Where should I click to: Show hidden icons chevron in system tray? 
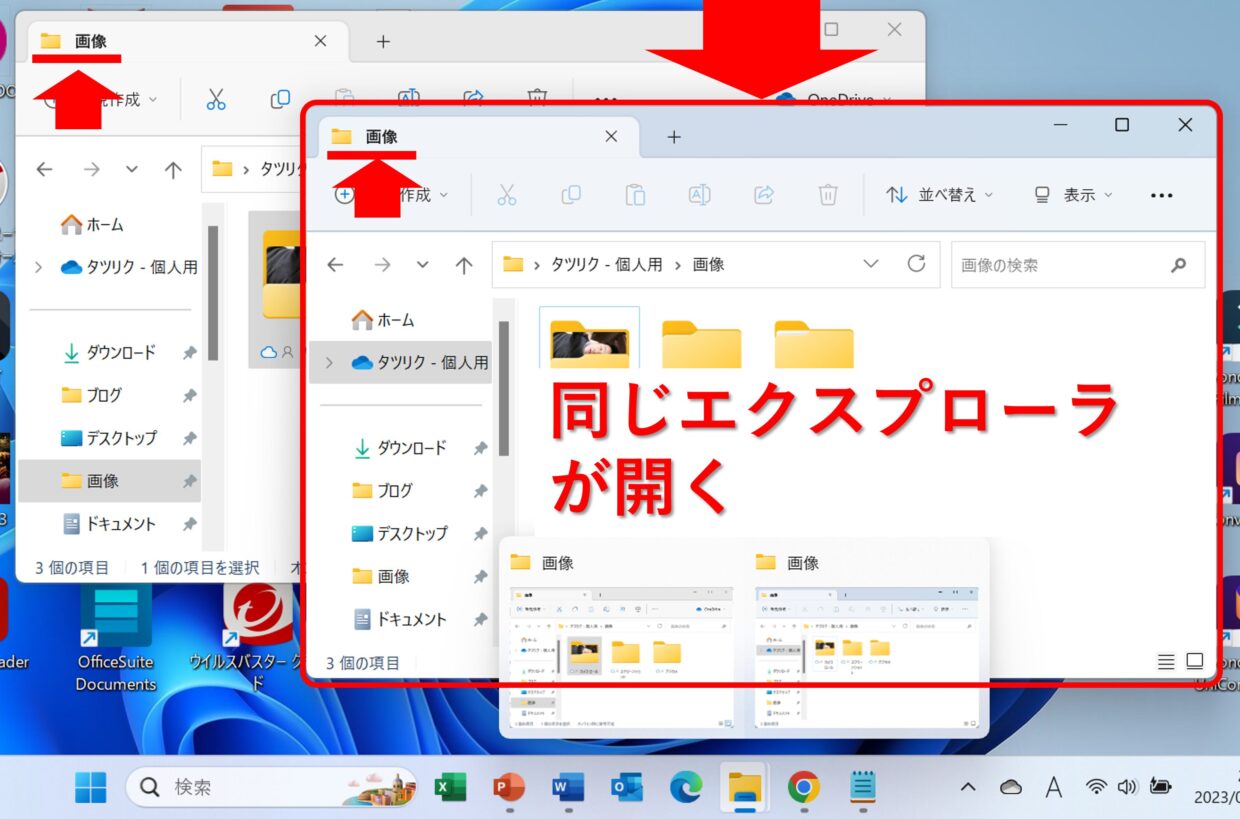pos(968,787)
